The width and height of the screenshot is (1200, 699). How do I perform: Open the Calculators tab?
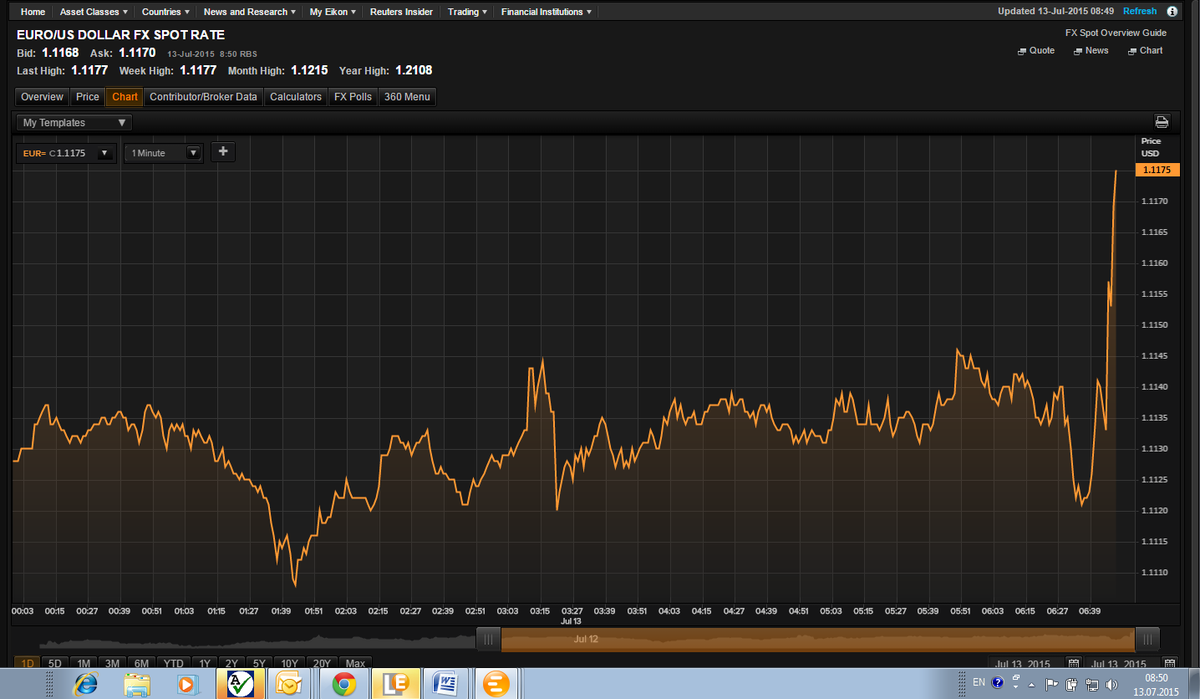296,97
